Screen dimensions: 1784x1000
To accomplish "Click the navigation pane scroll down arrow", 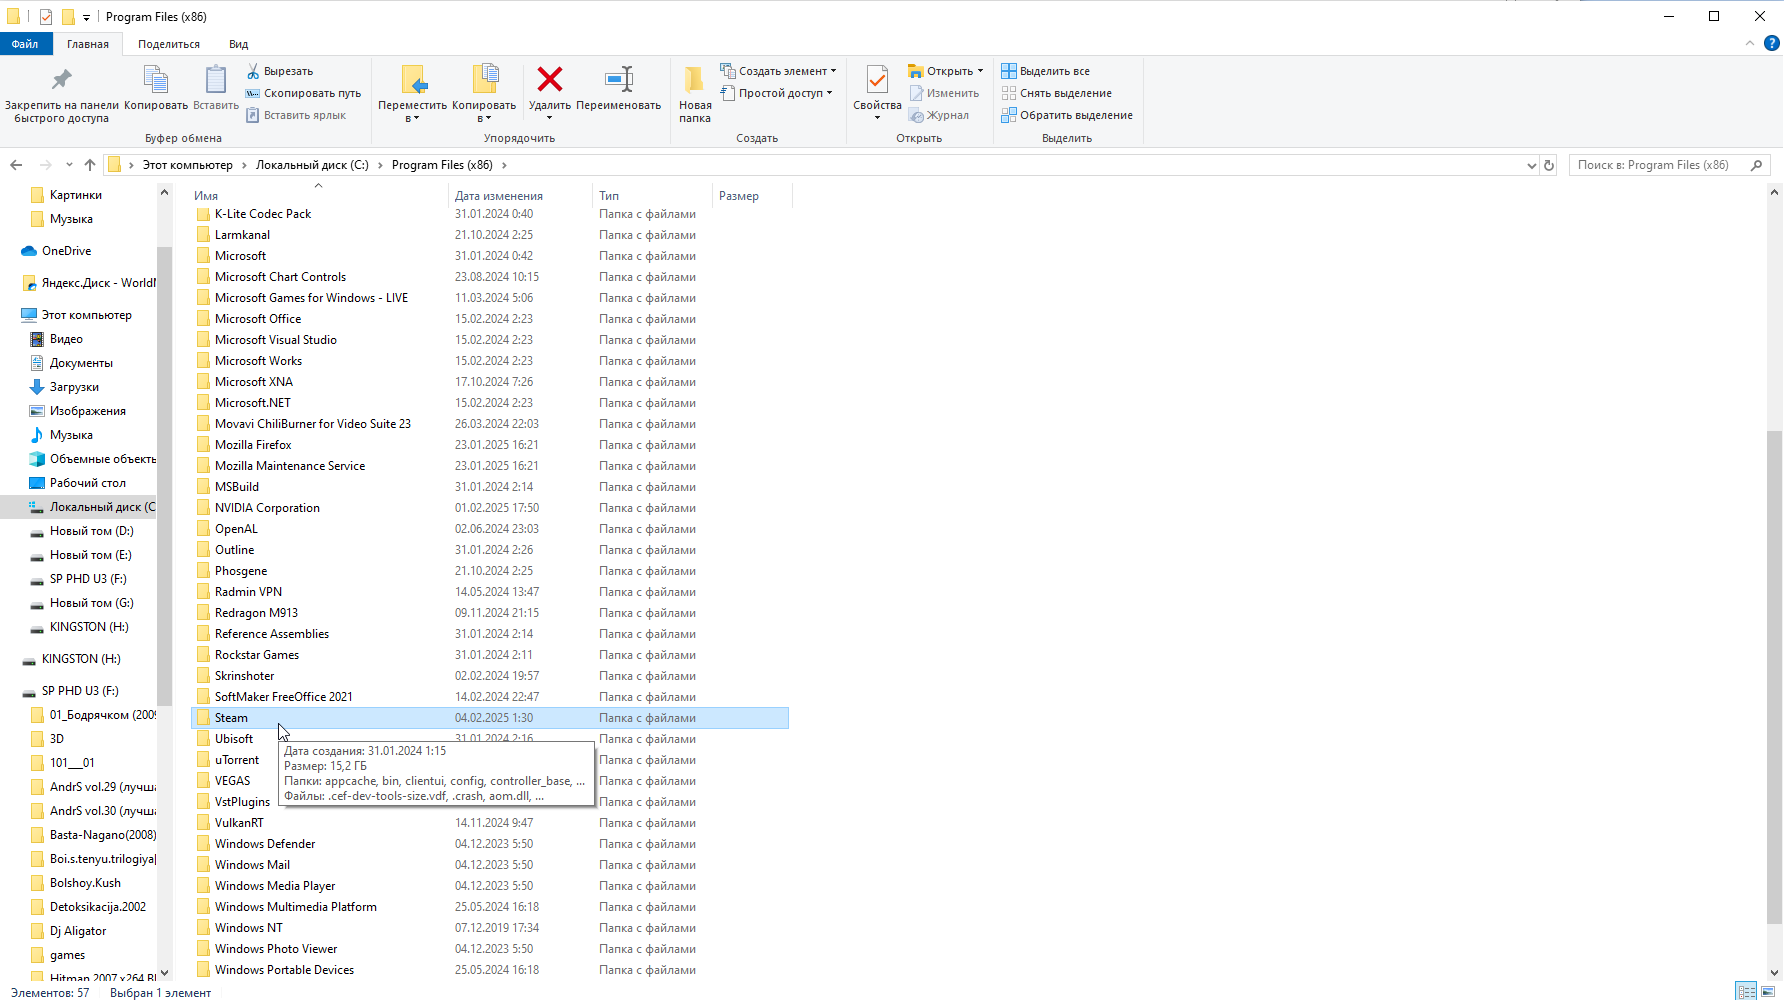I will click(x=165, y=973).
